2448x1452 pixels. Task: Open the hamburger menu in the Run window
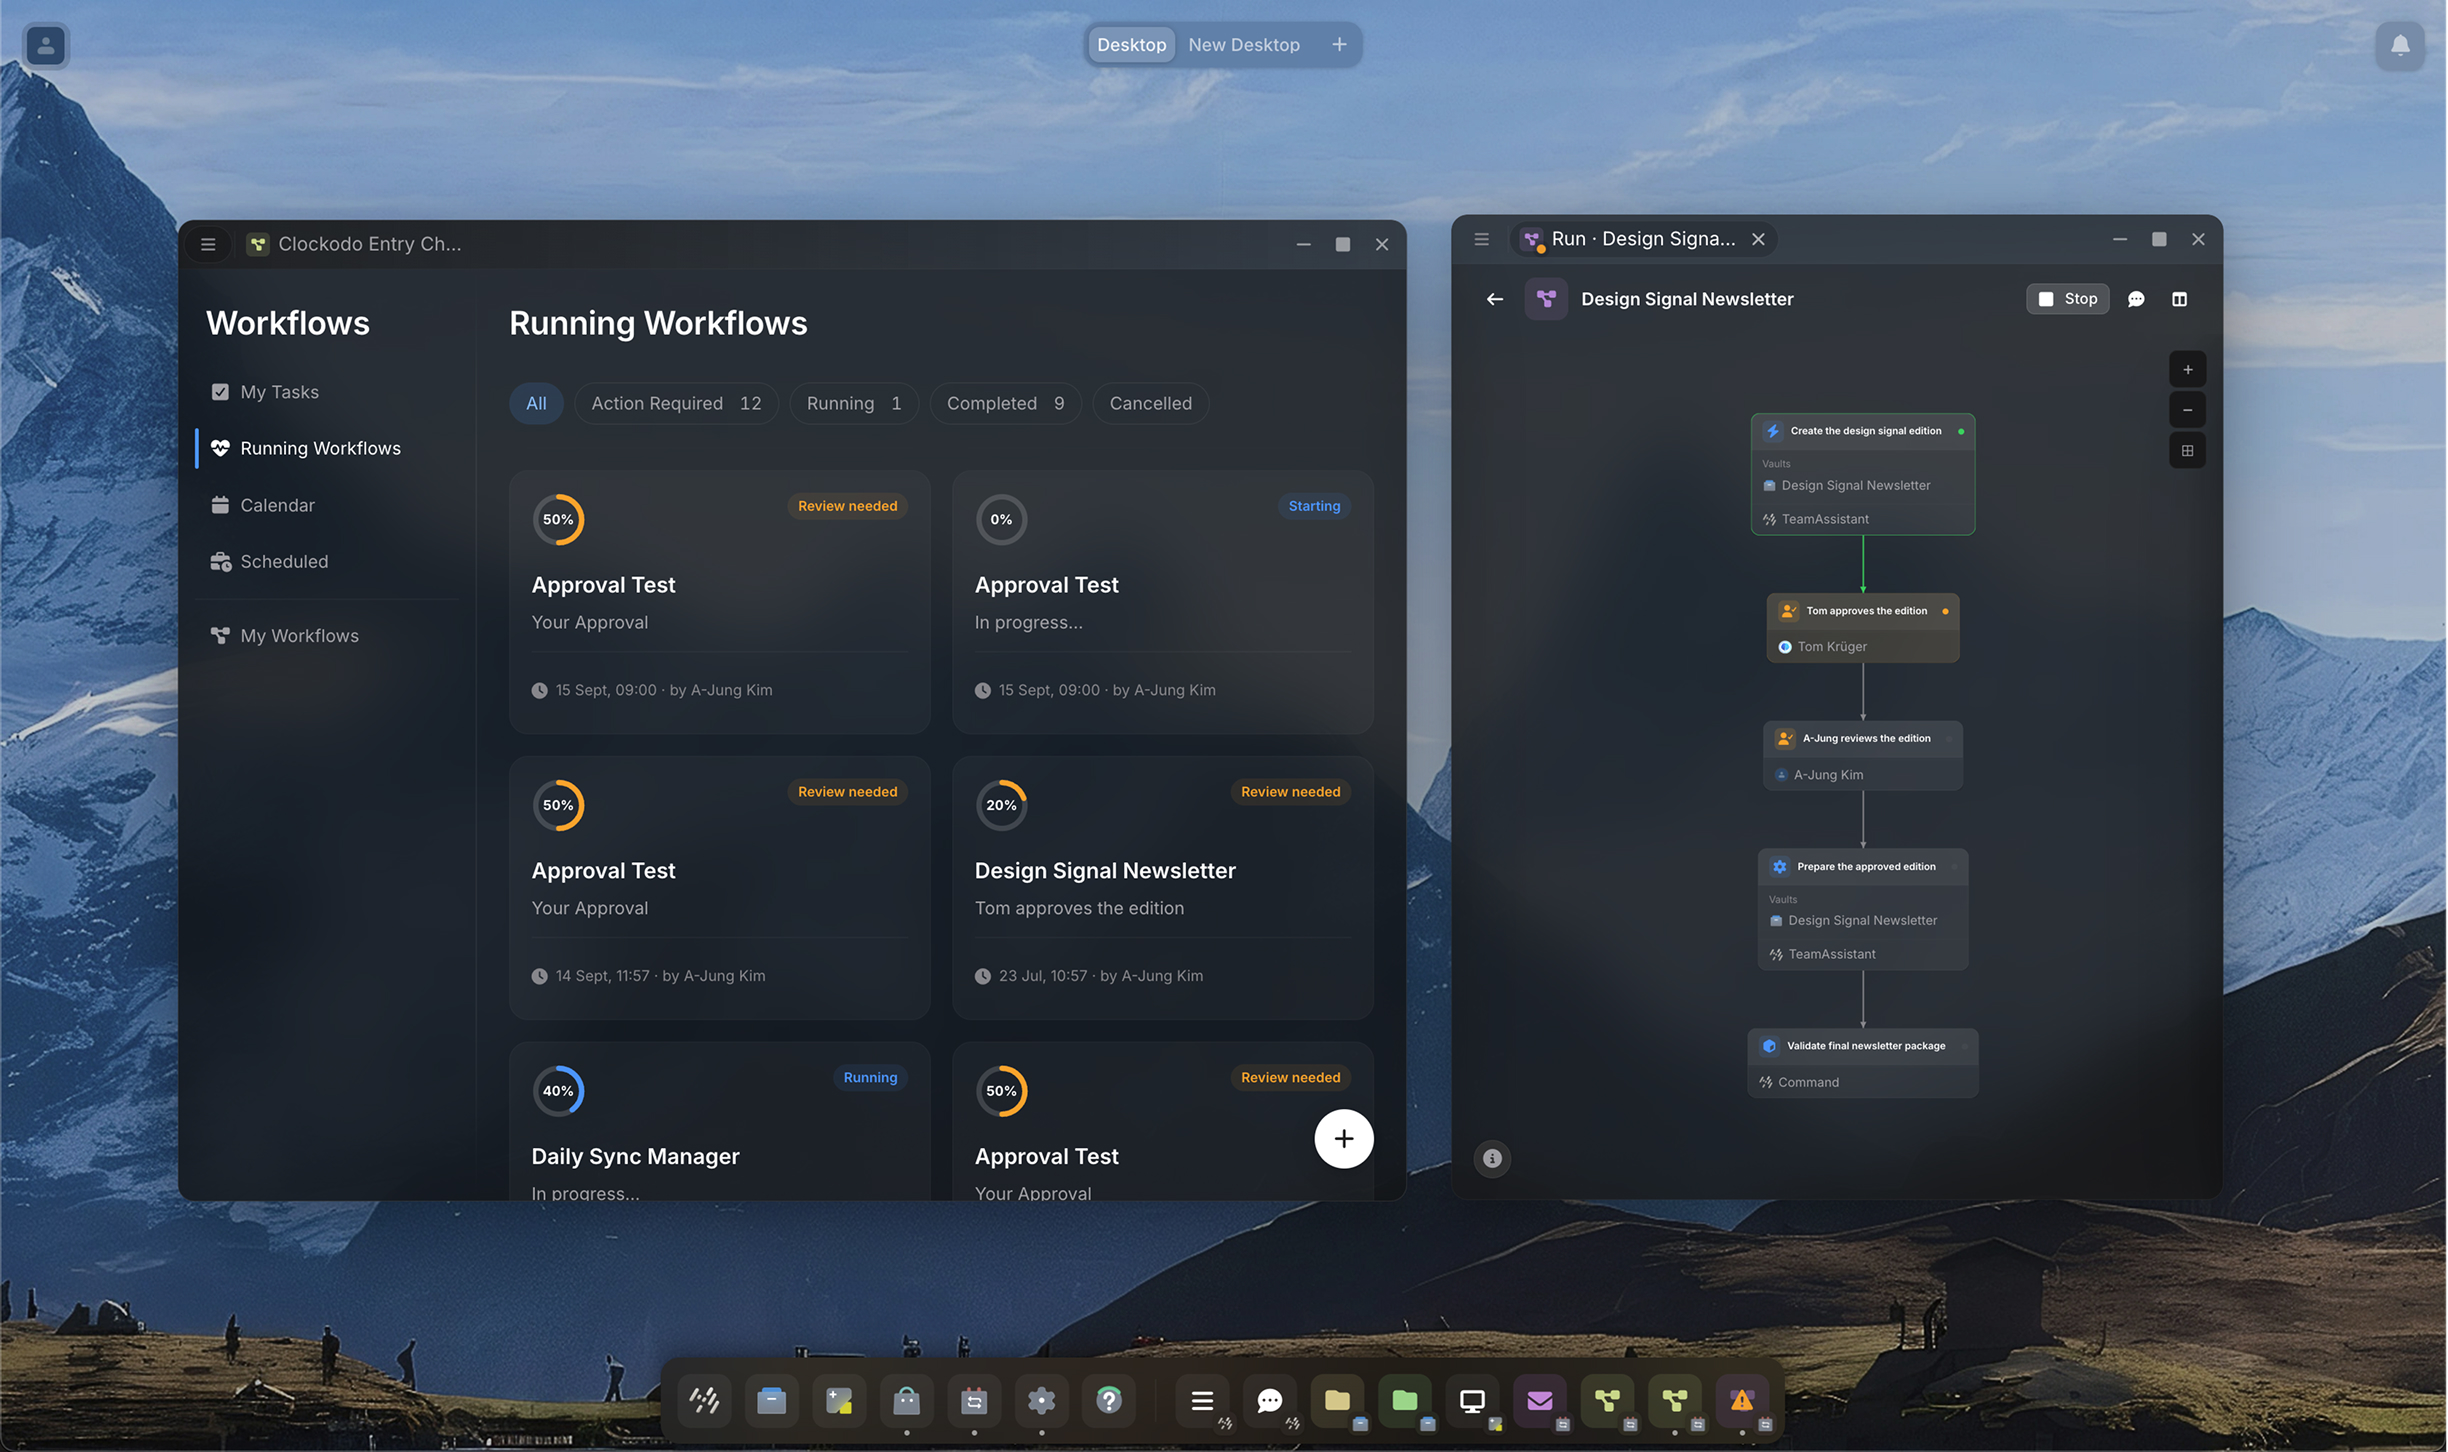(x=1481, y=239)
